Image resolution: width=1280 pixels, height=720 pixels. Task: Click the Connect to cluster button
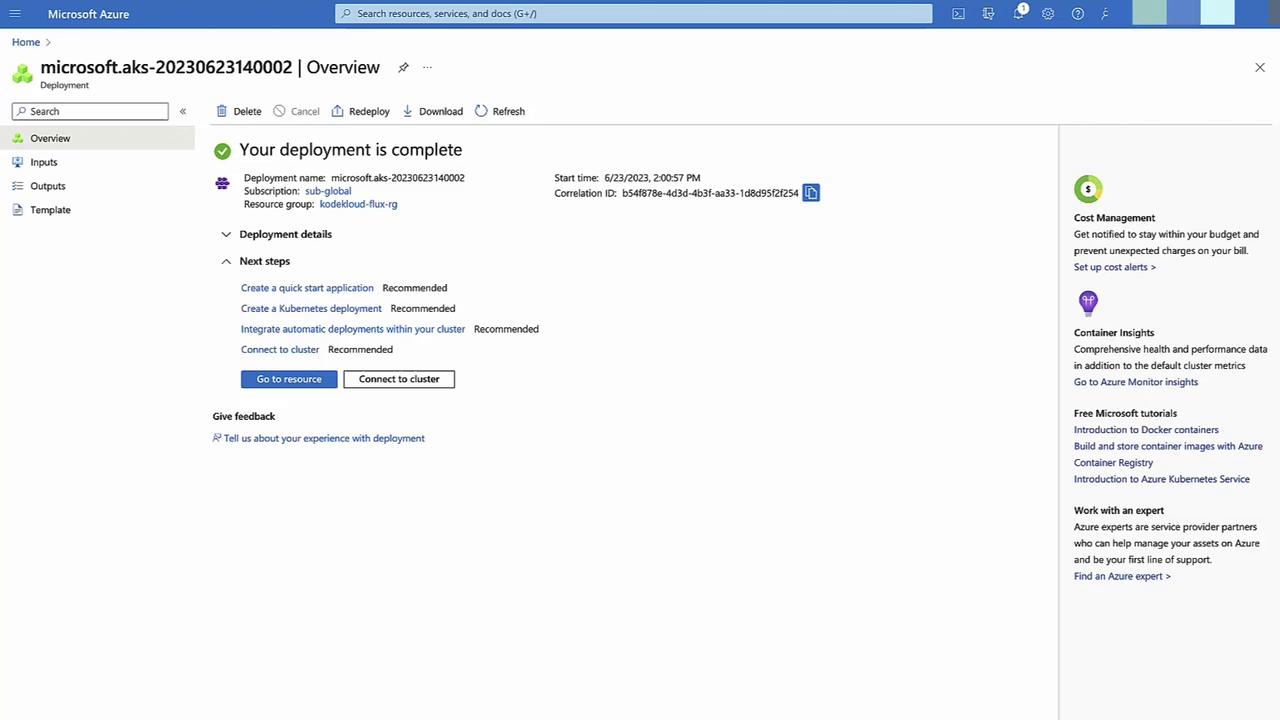pos(399,379)
